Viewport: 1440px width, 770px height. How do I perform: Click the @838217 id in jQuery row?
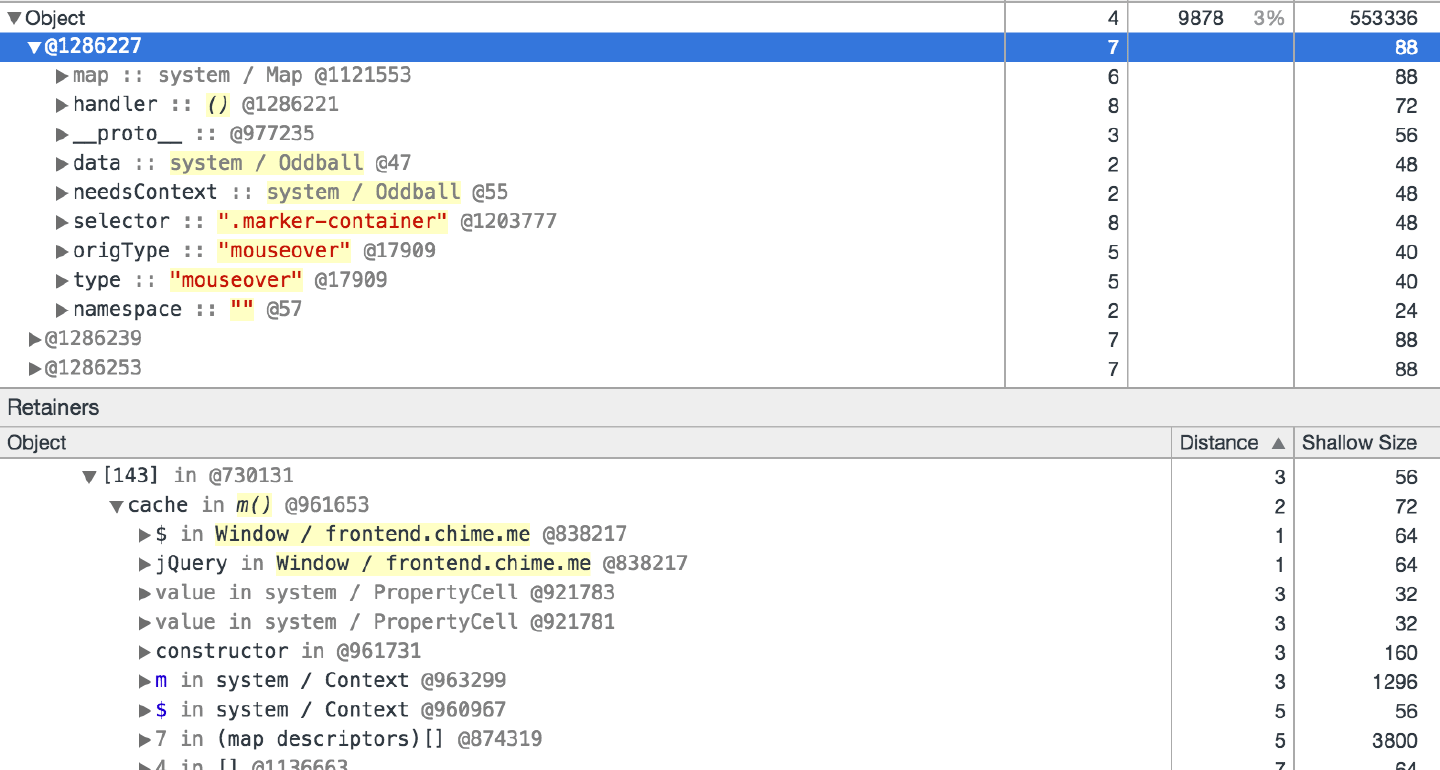645,564
